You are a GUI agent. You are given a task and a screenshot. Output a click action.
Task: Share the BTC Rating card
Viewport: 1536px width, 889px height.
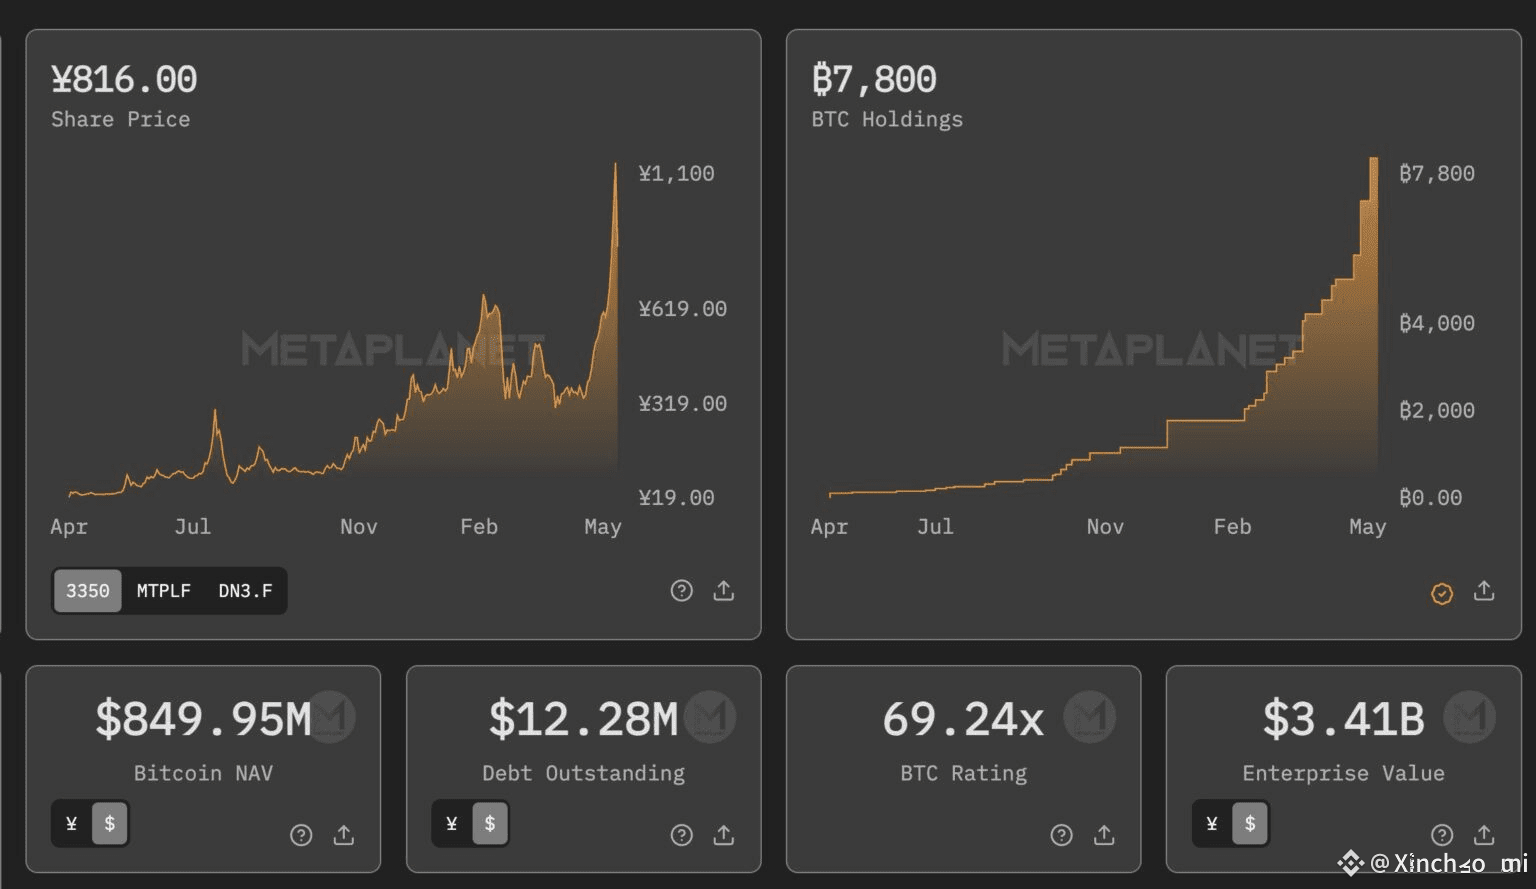[1104, 834]
